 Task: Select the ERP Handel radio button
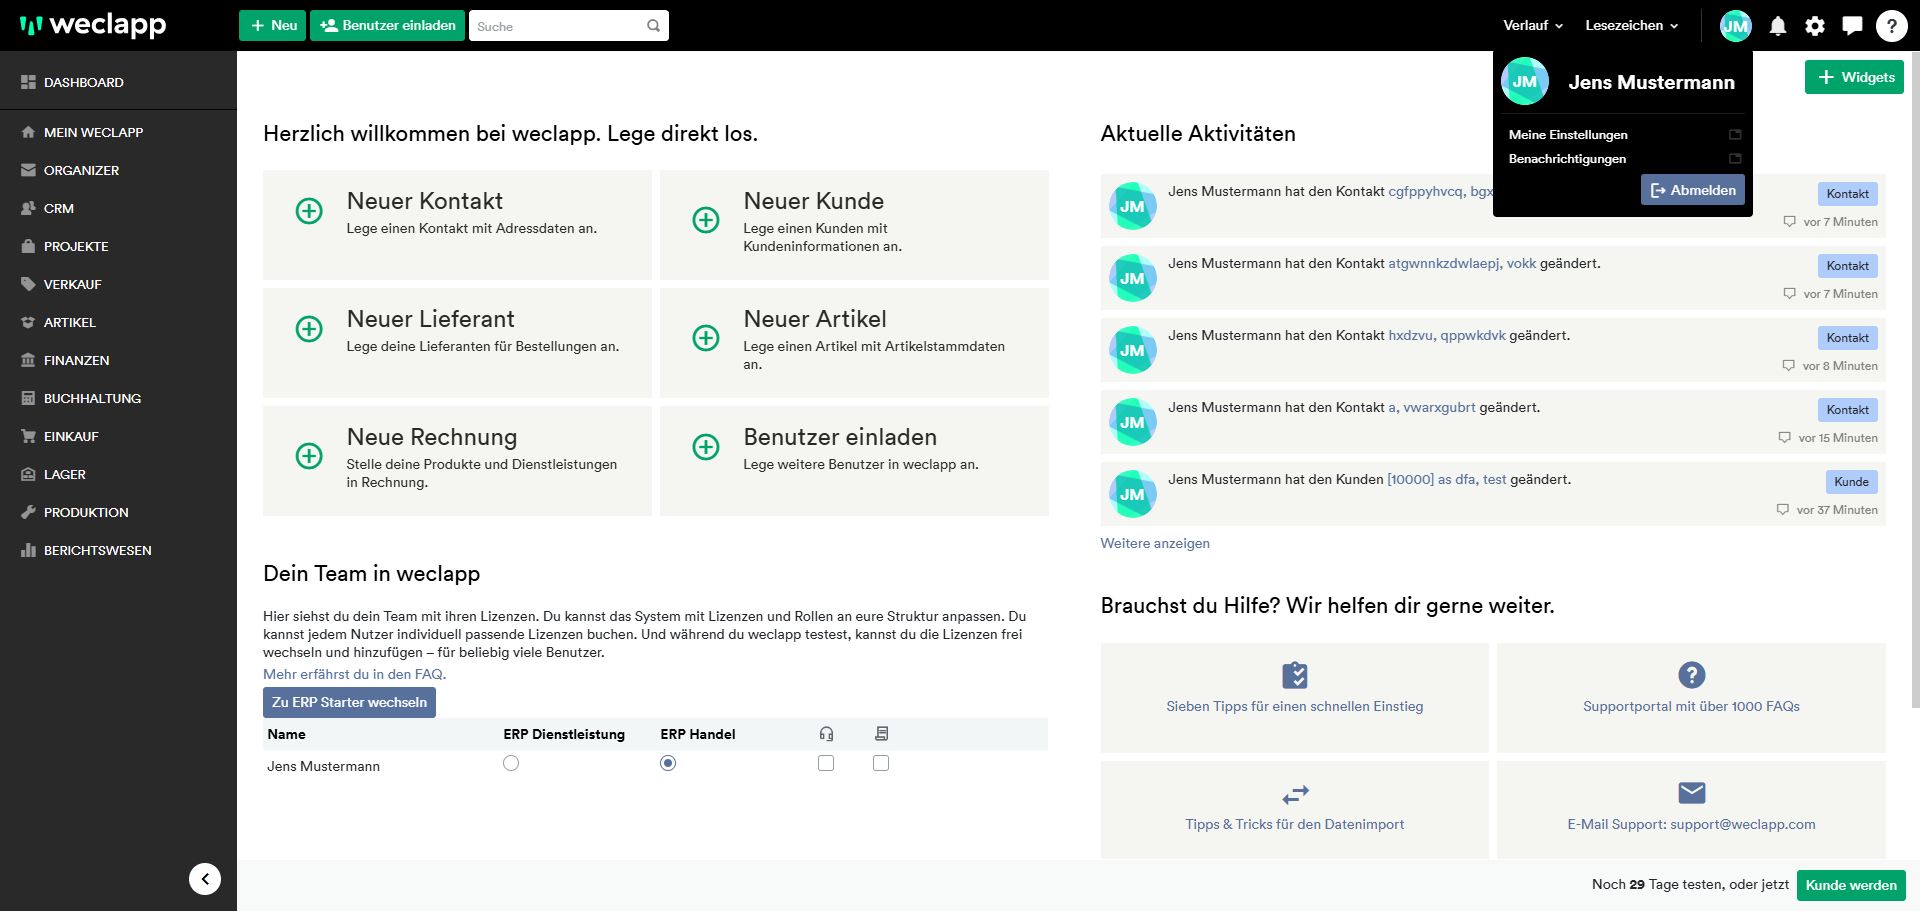(x=668, y=763)
